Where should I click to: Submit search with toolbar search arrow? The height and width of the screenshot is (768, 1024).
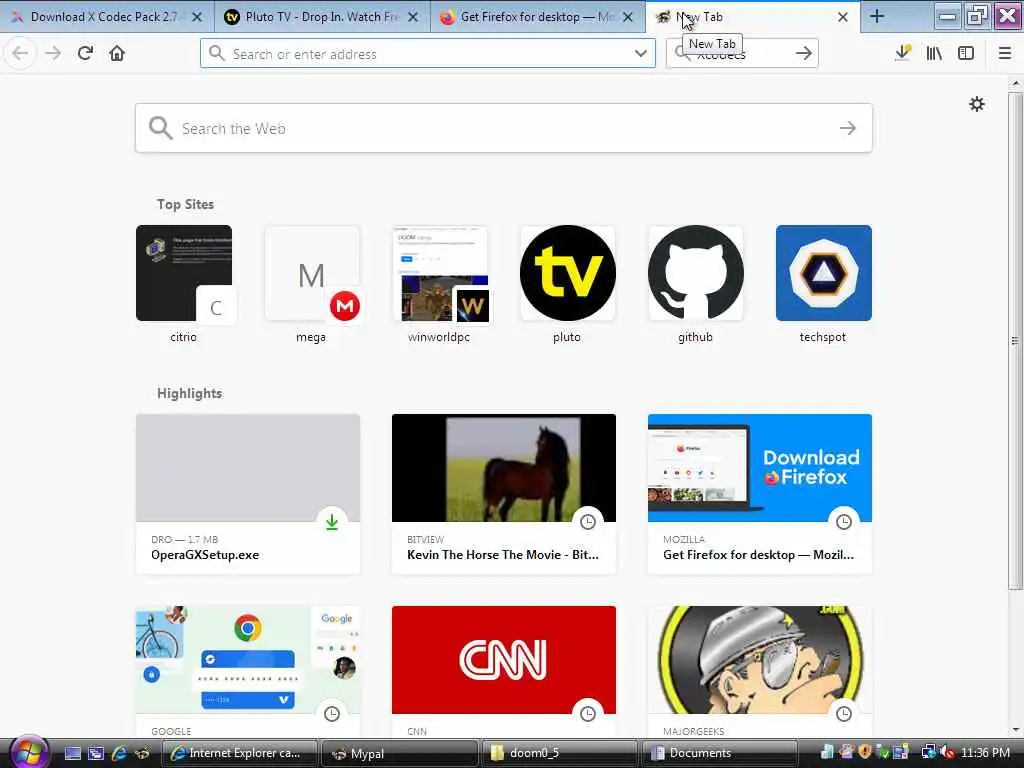pyautogui.click(x=804, y=54)
